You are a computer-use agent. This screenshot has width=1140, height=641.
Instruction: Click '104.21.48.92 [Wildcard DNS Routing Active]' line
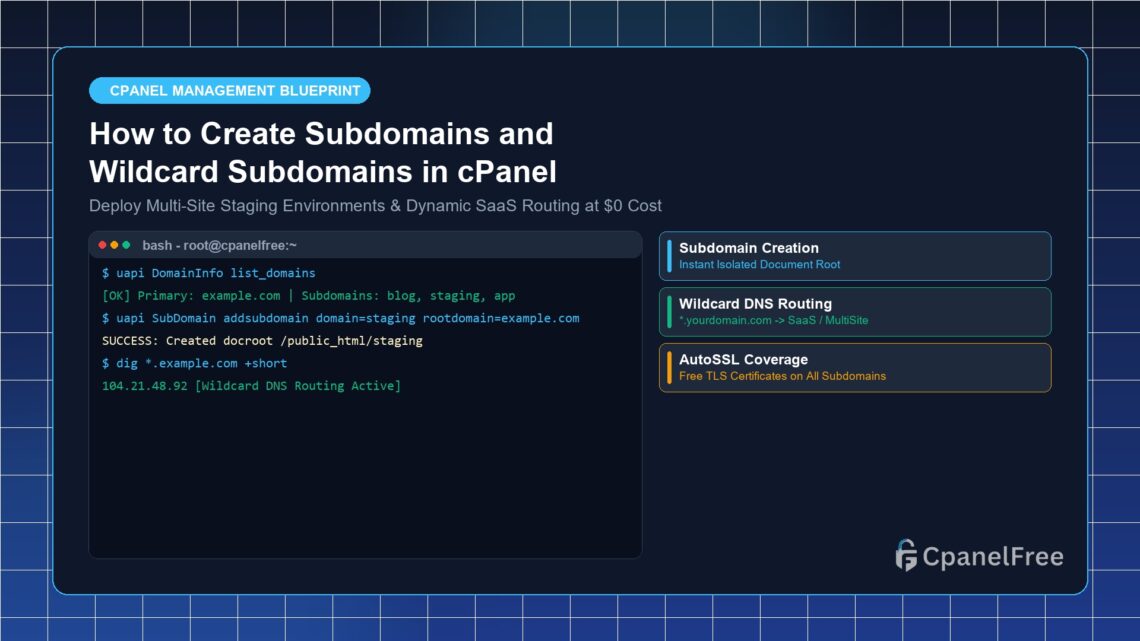point(251,386)
